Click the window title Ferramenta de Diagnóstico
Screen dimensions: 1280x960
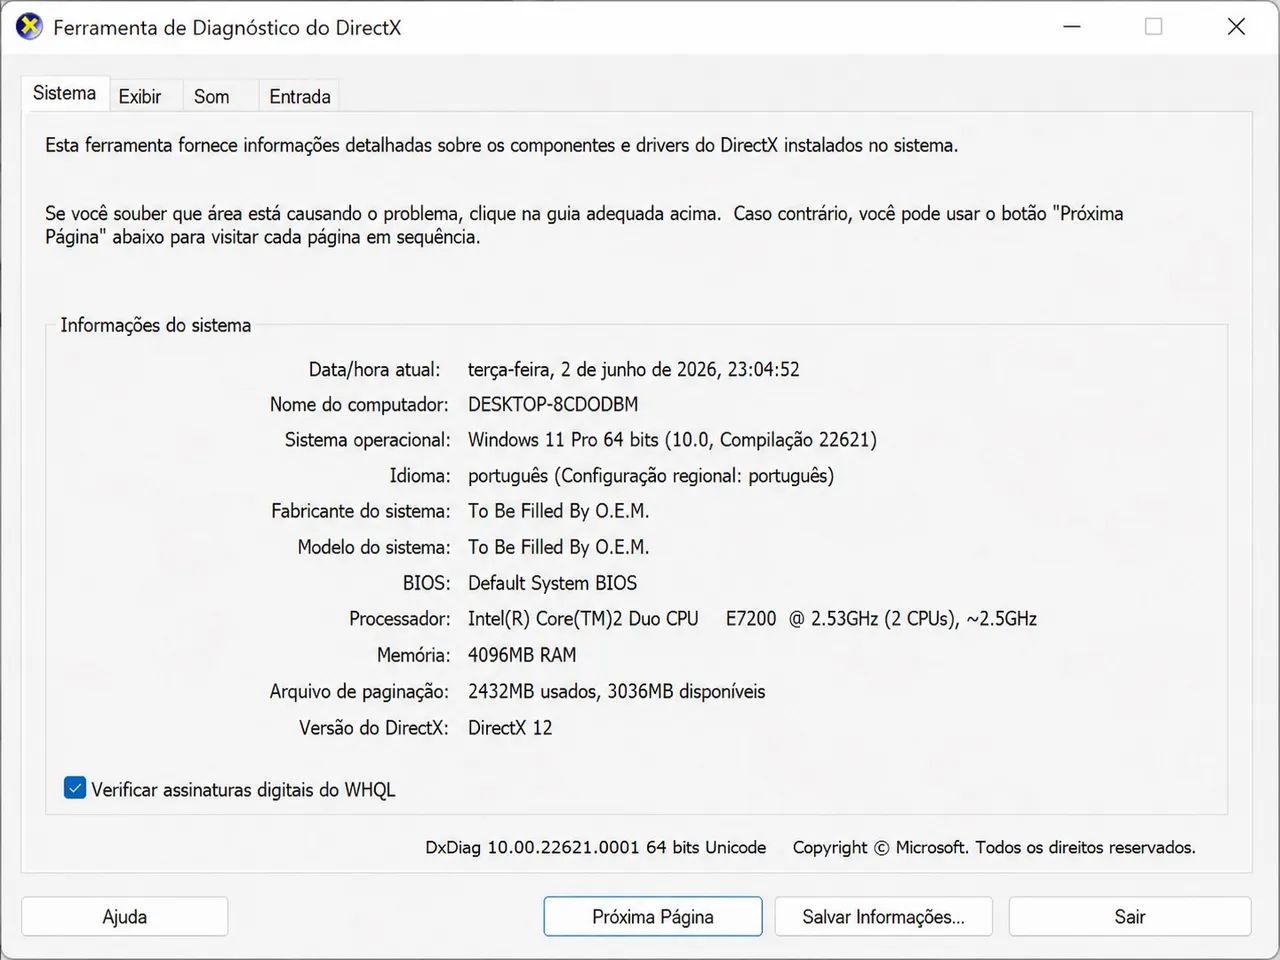point(227,27)
